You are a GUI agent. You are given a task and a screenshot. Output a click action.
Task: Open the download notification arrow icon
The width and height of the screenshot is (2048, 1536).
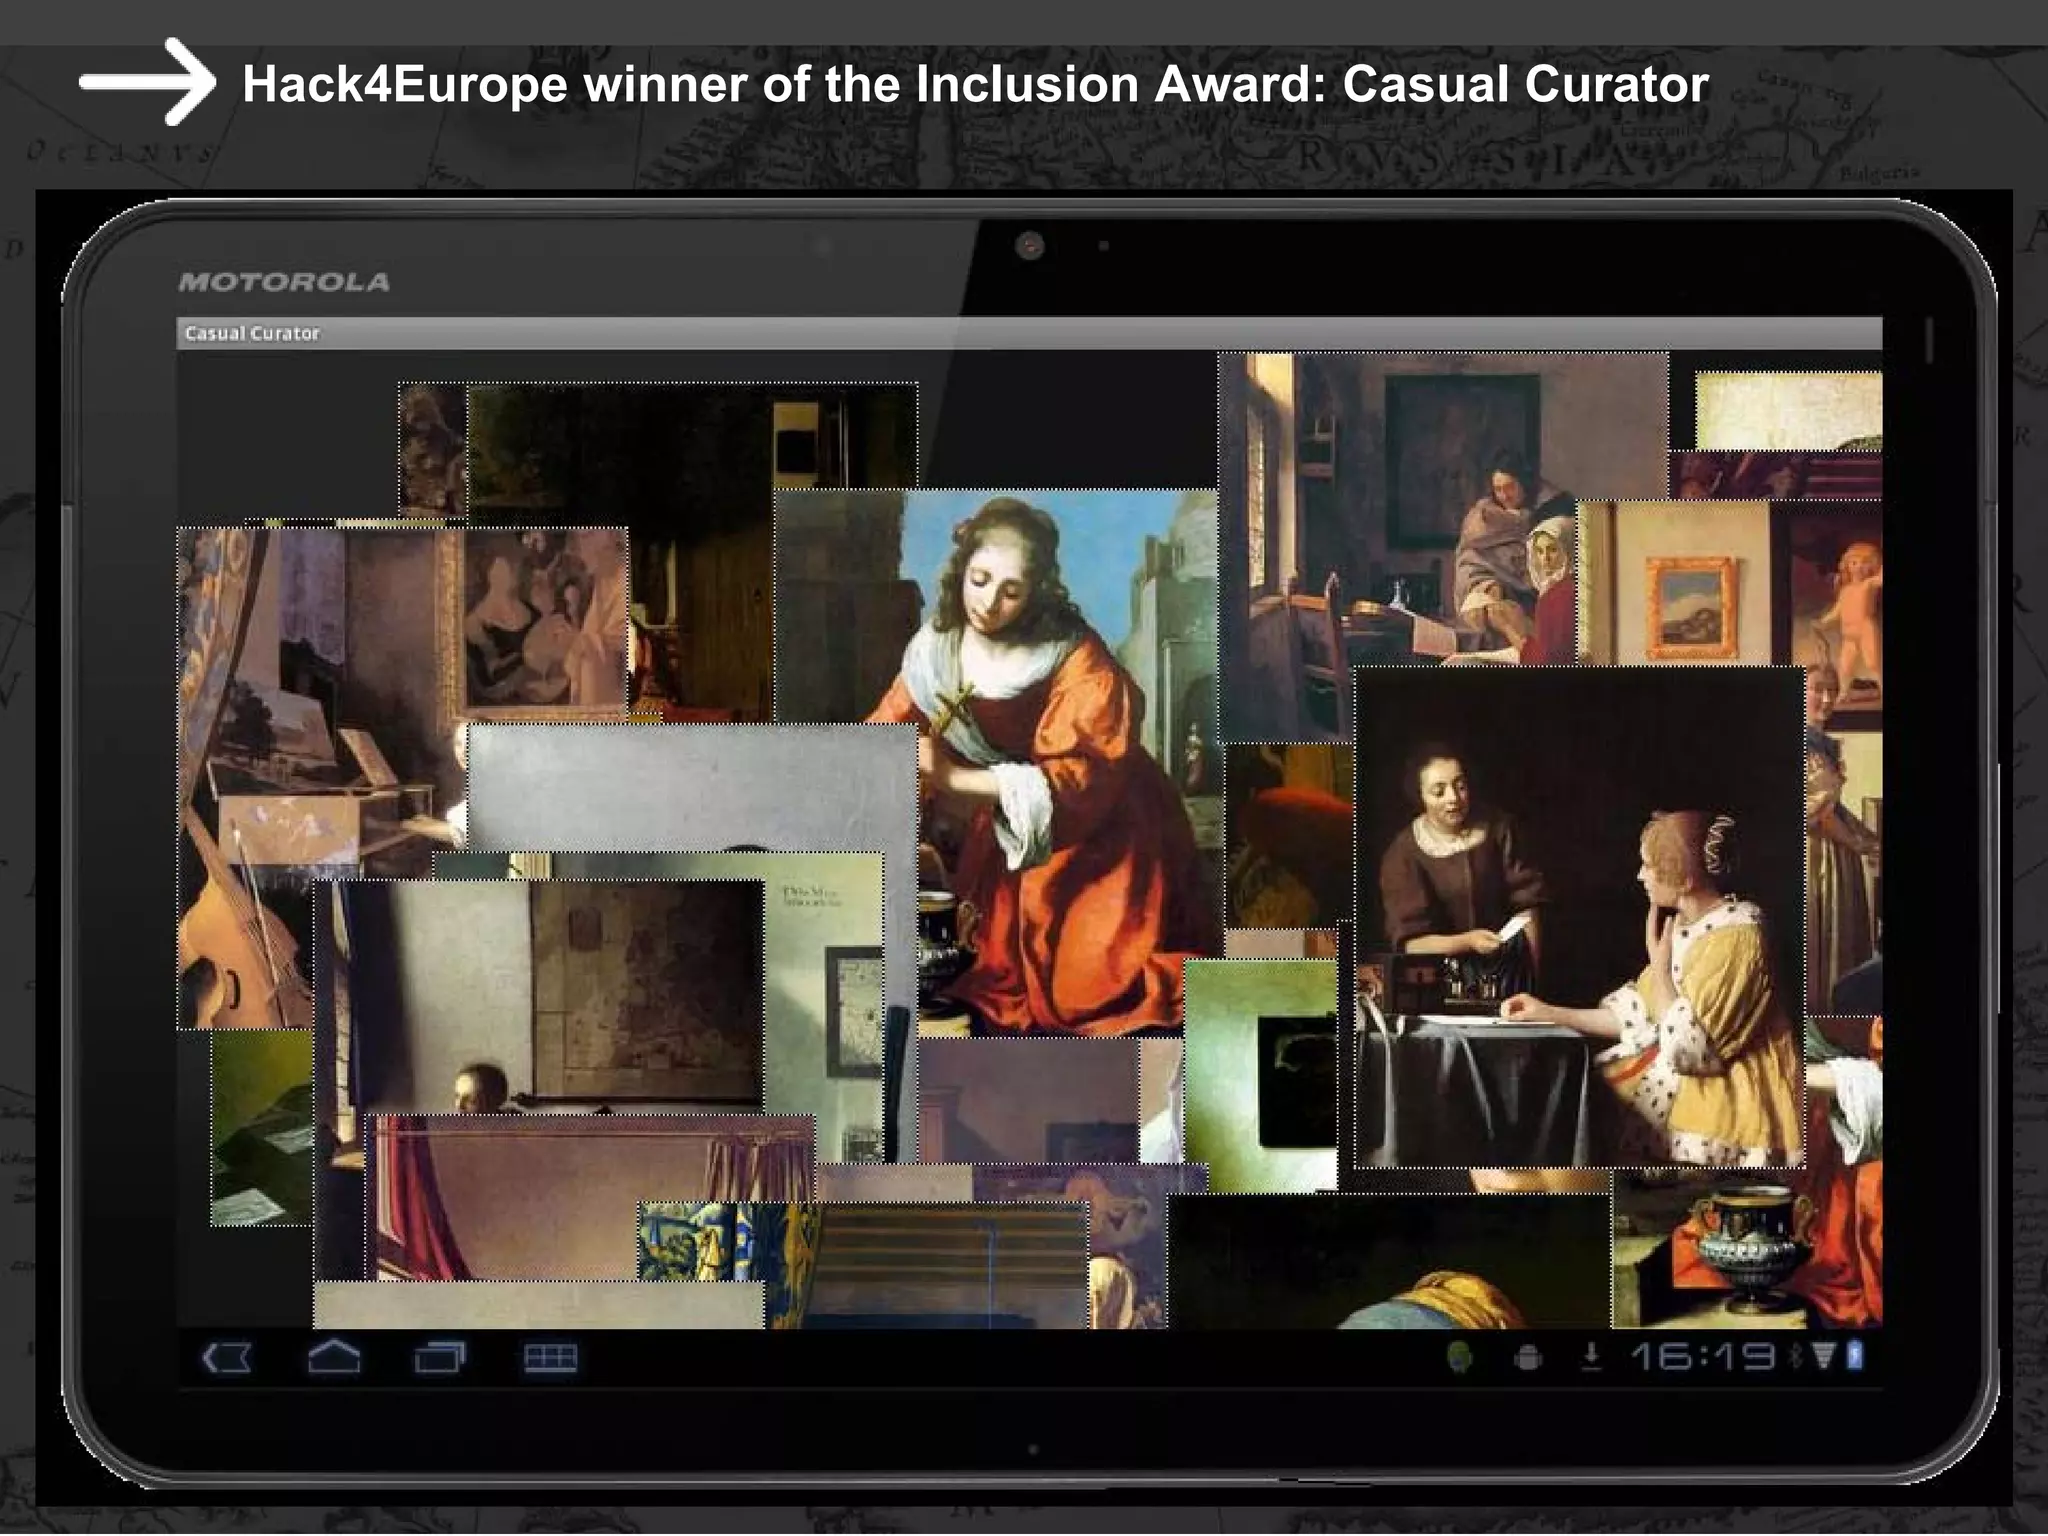click(x=1591, y=1357)
